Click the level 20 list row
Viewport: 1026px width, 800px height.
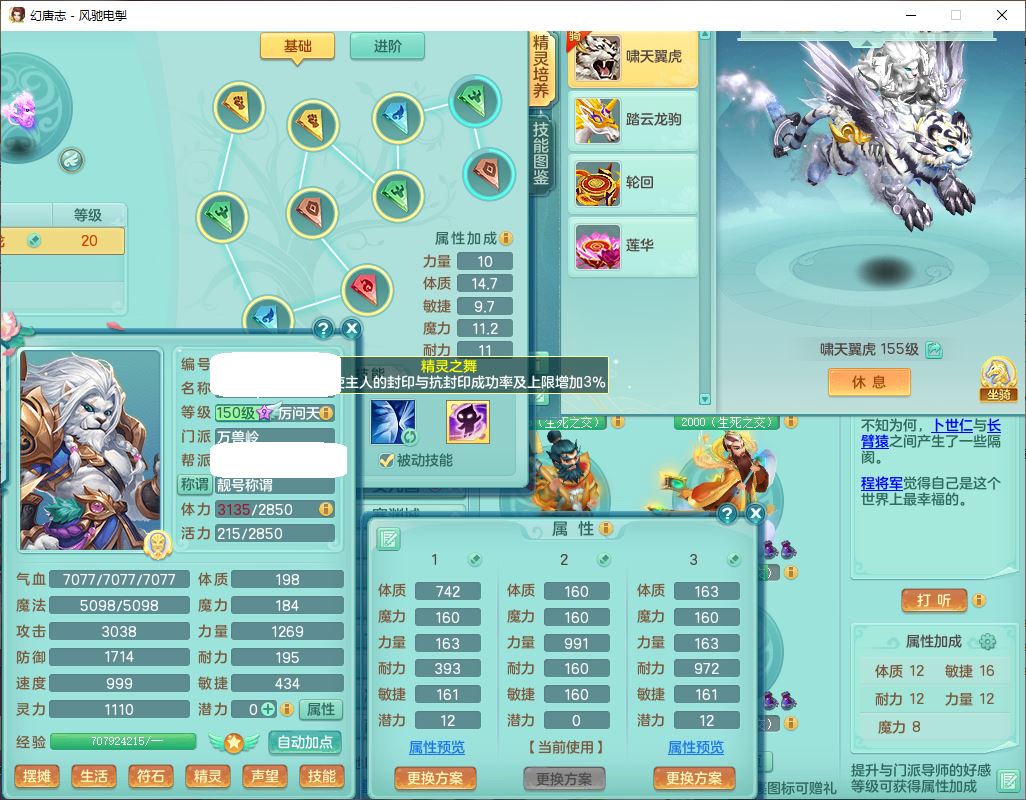(62, 241)
